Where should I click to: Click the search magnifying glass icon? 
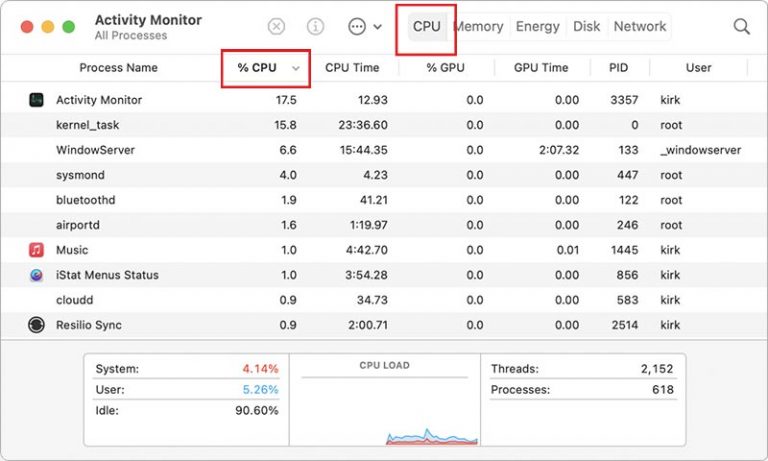coord(741,27)
